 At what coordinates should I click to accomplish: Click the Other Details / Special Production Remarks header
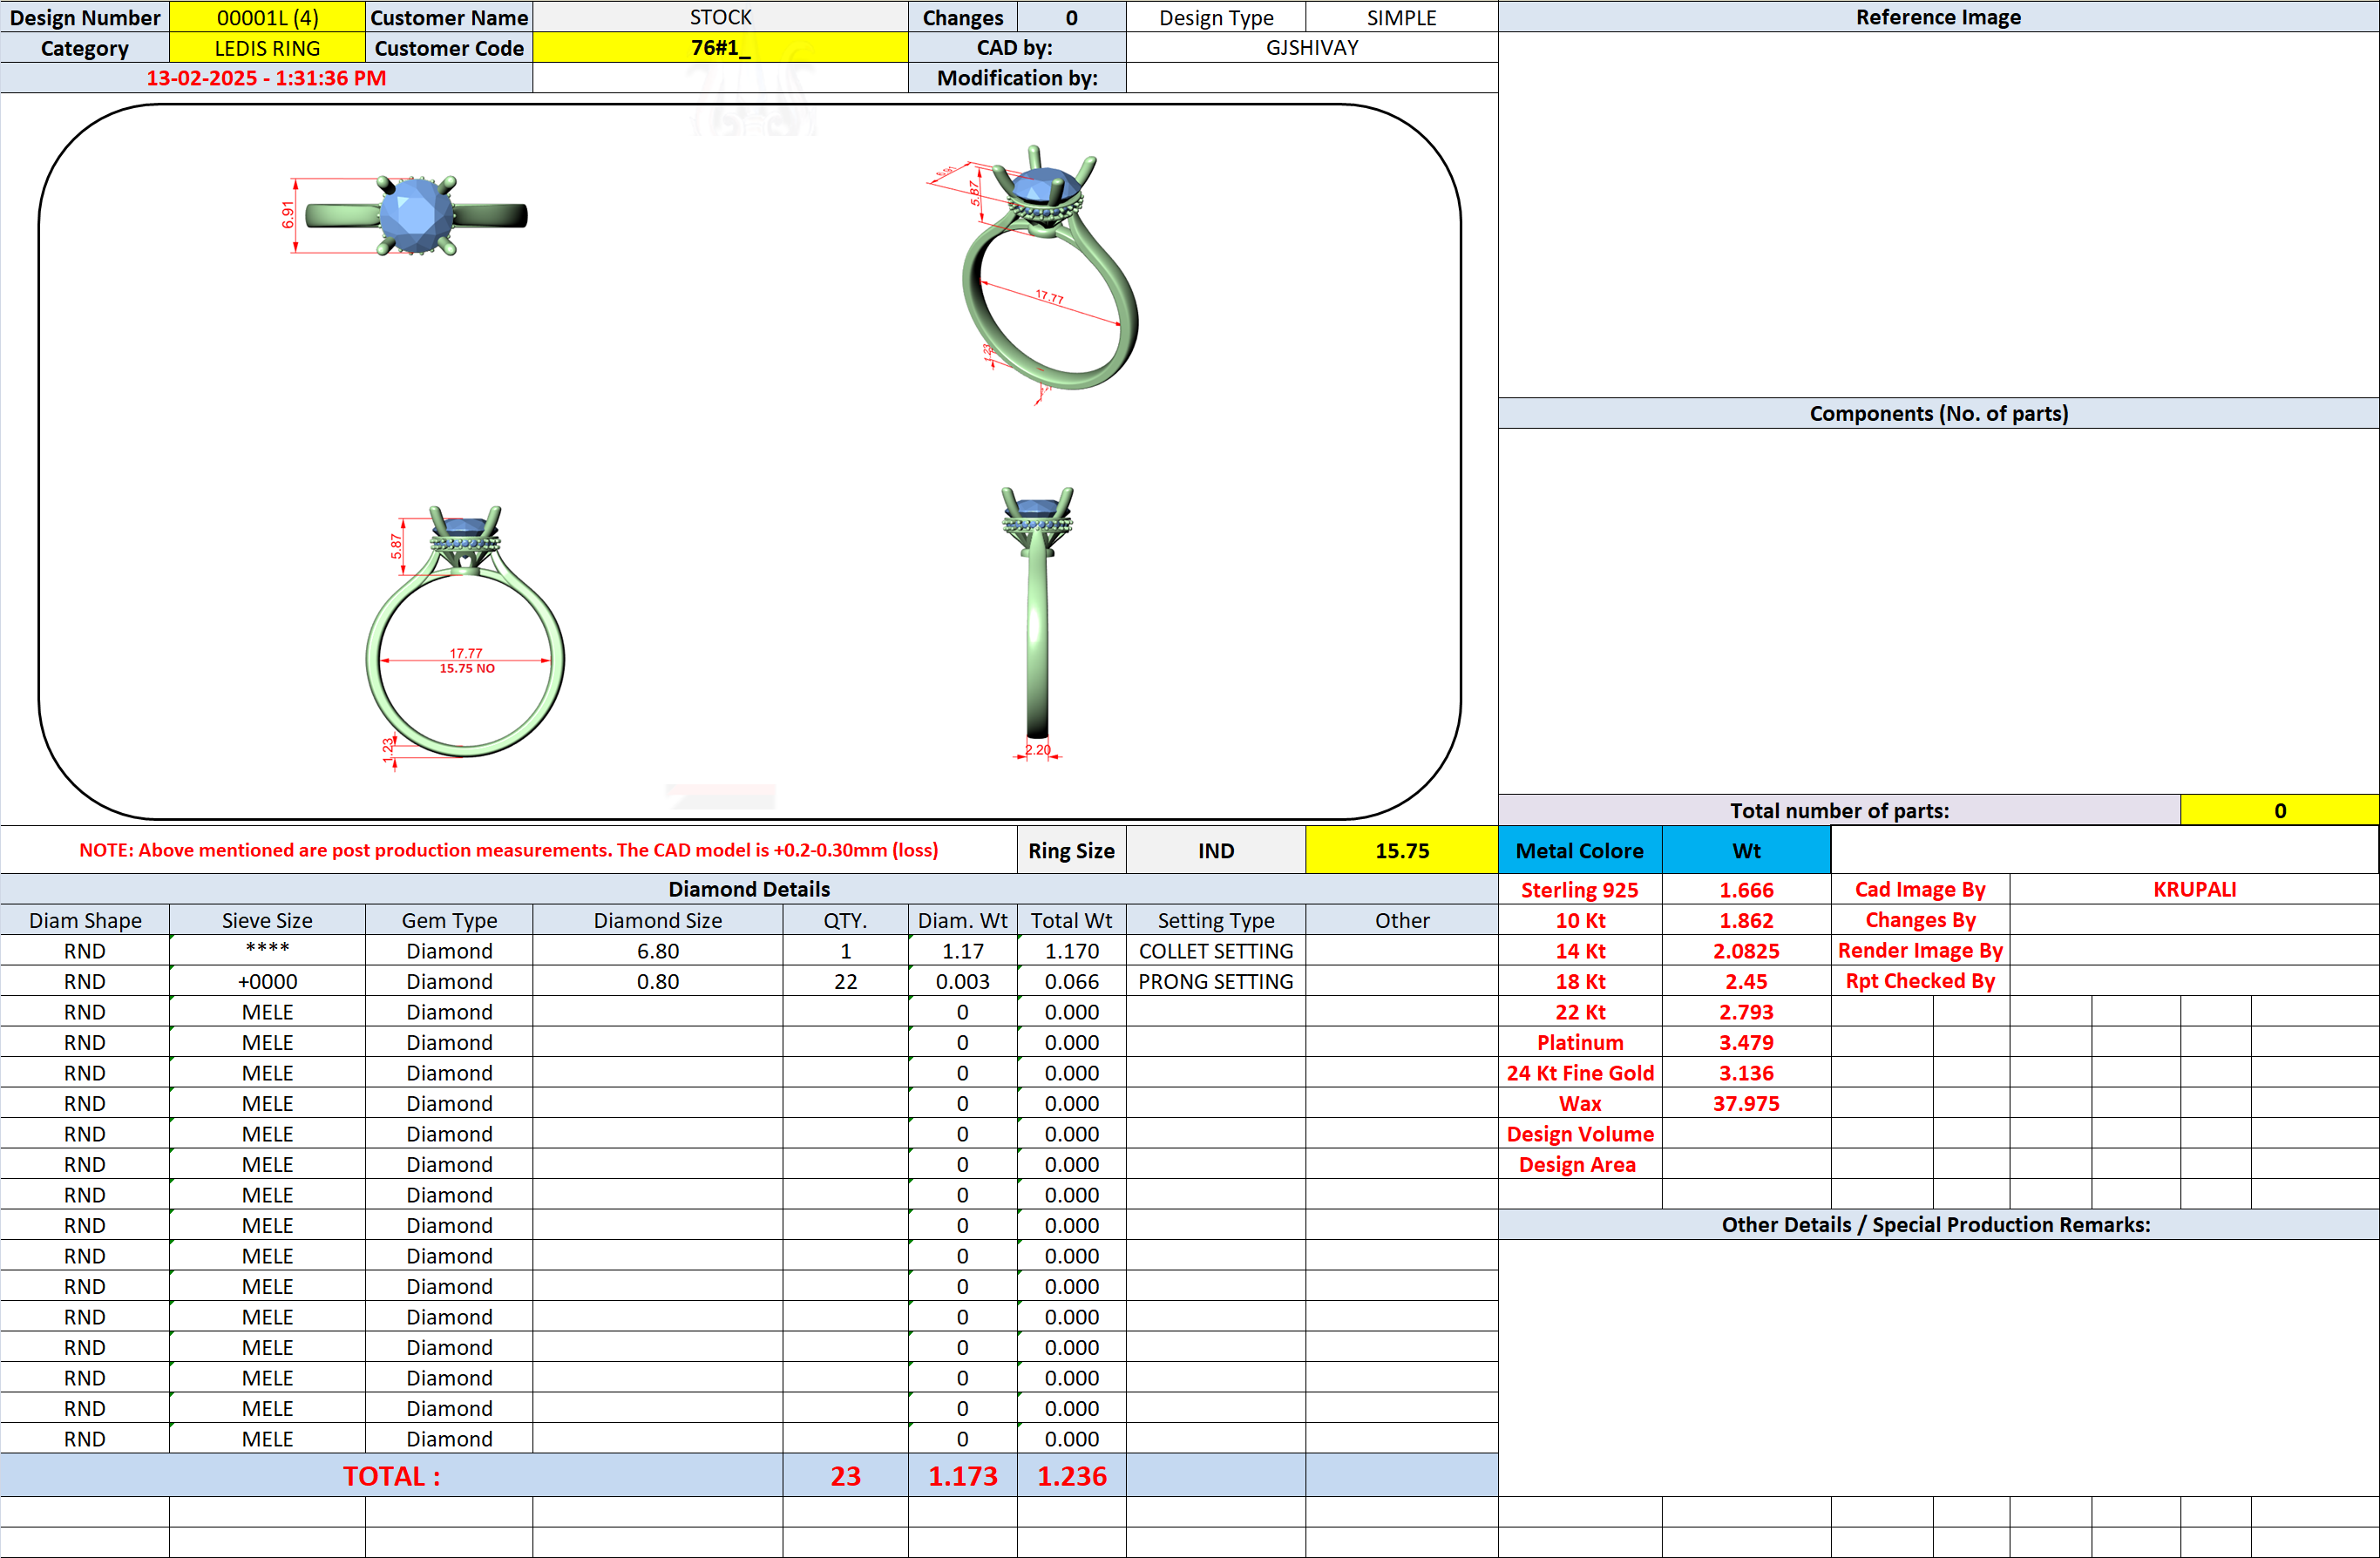click(x=1938, y=1224)
